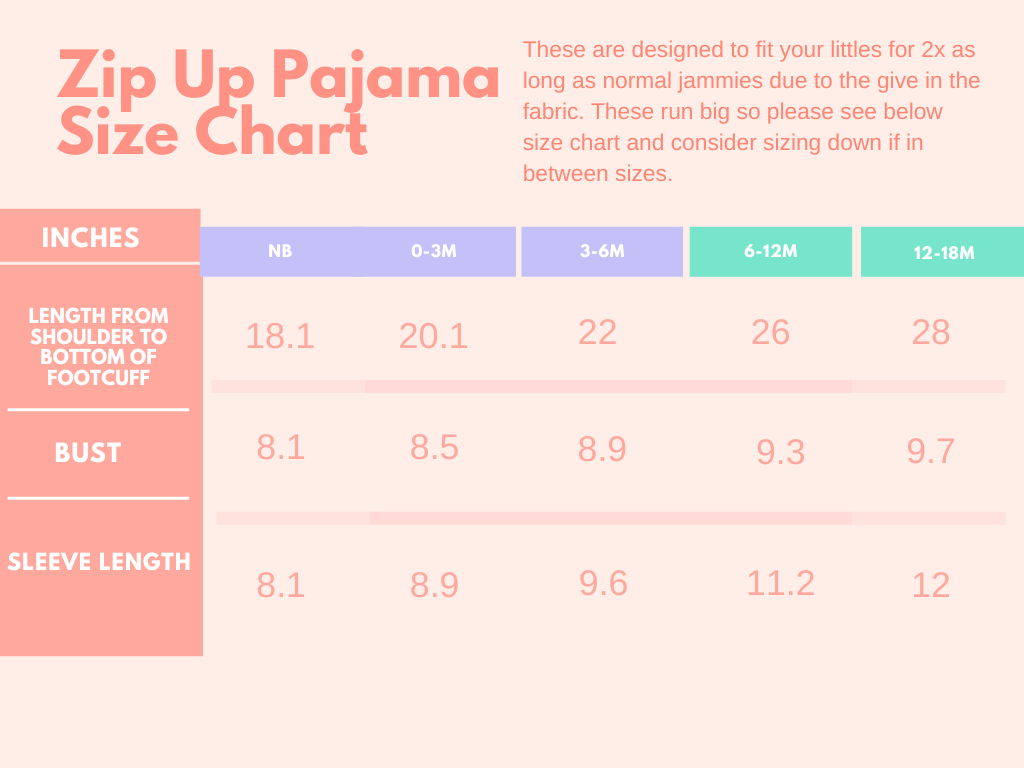Click the 9.3 bust value for 6-12M
Viewport: 1024px width, 768px height.
tap(780, 452)
